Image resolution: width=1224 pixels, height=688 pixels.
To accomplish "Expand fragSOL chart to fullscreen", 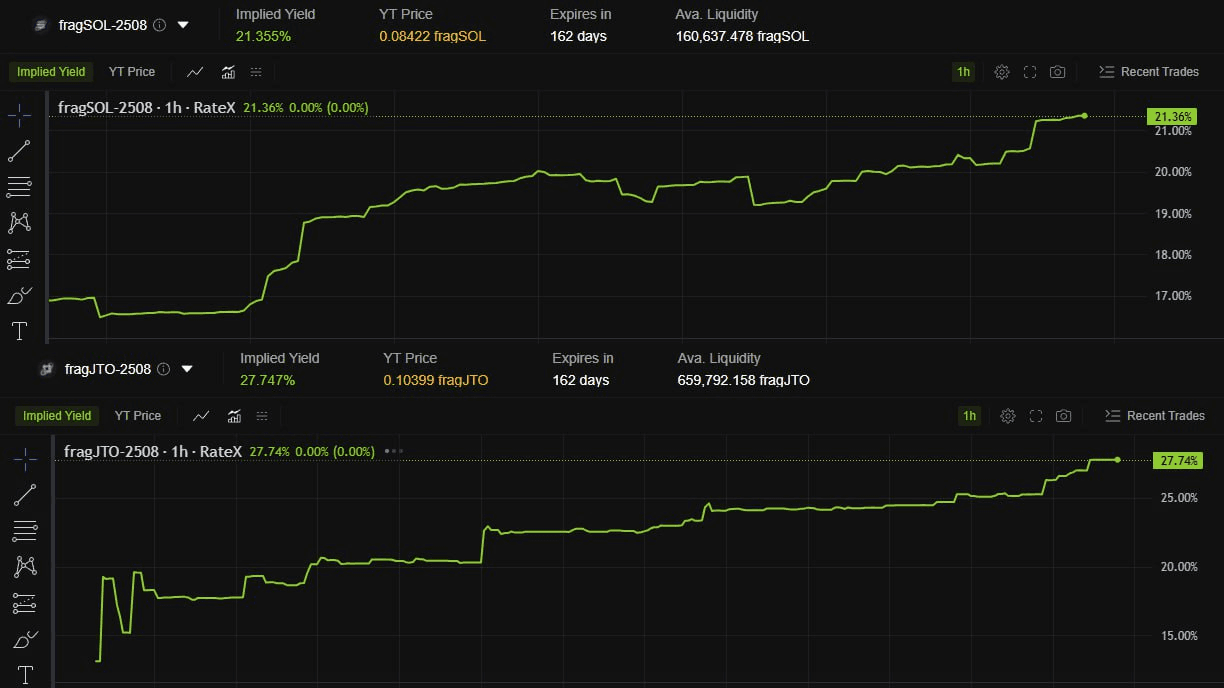I will 1030,72.
